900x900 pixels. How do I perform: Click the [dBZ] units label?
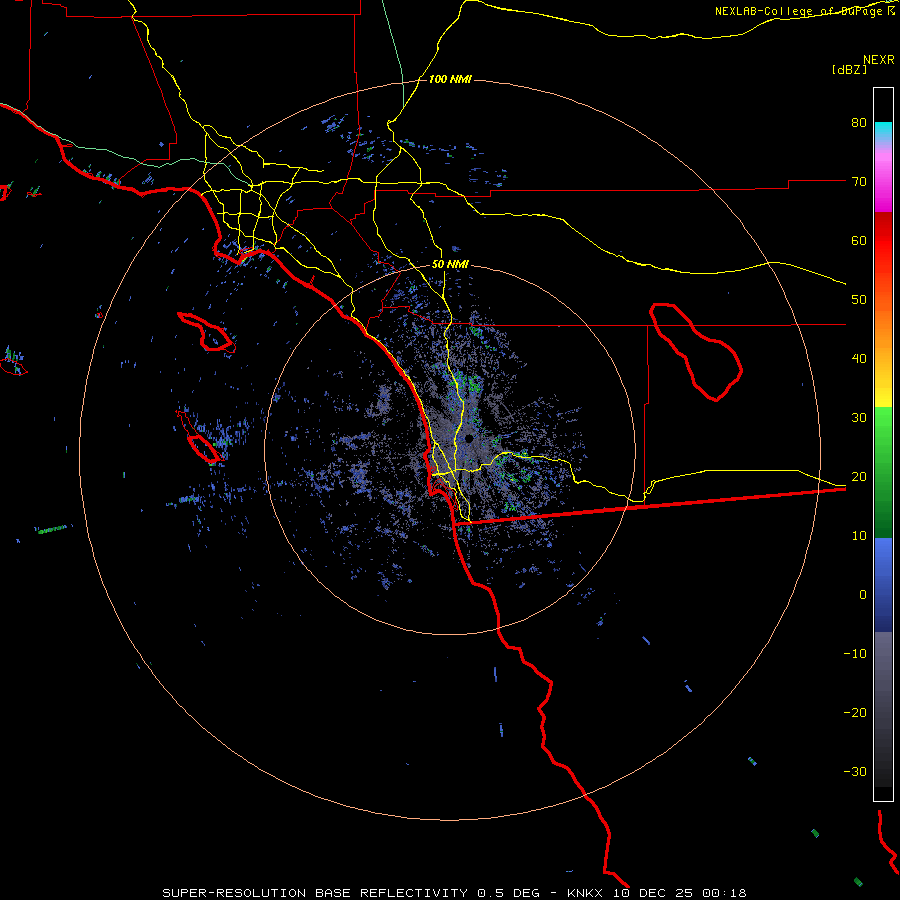click(849, 70)
